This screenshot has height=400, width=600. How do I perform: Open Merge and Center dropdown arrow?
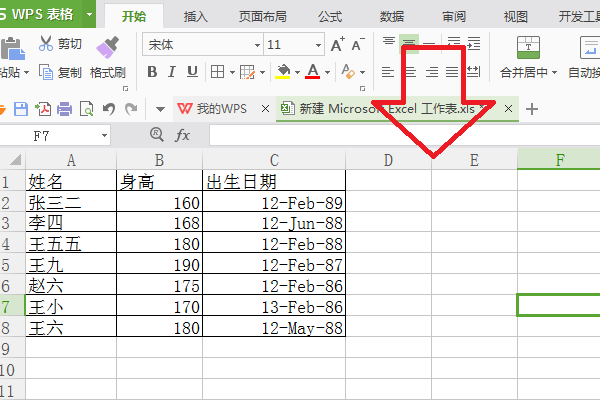554,72
